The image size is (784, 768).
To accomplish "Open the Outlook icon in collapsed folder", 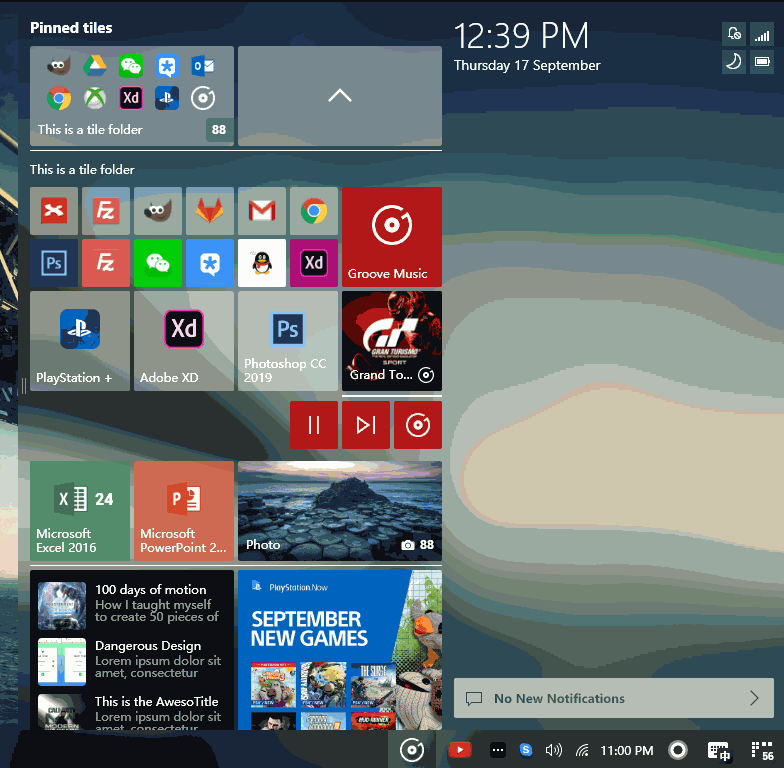I will click(203, 66).
